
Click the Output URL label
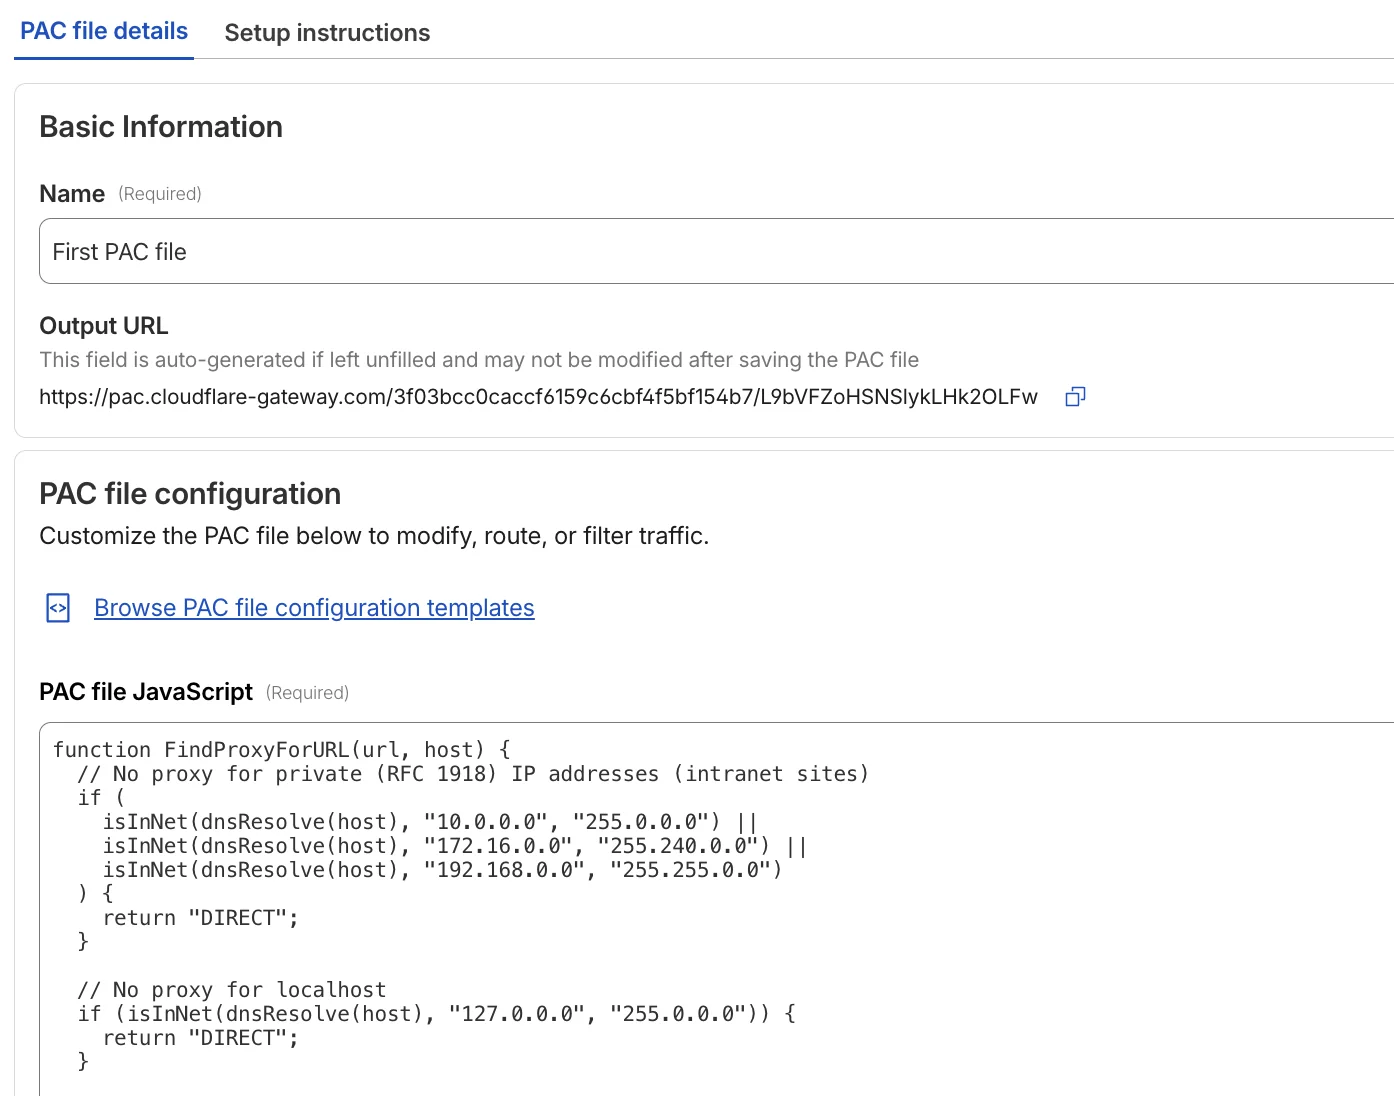104,326
